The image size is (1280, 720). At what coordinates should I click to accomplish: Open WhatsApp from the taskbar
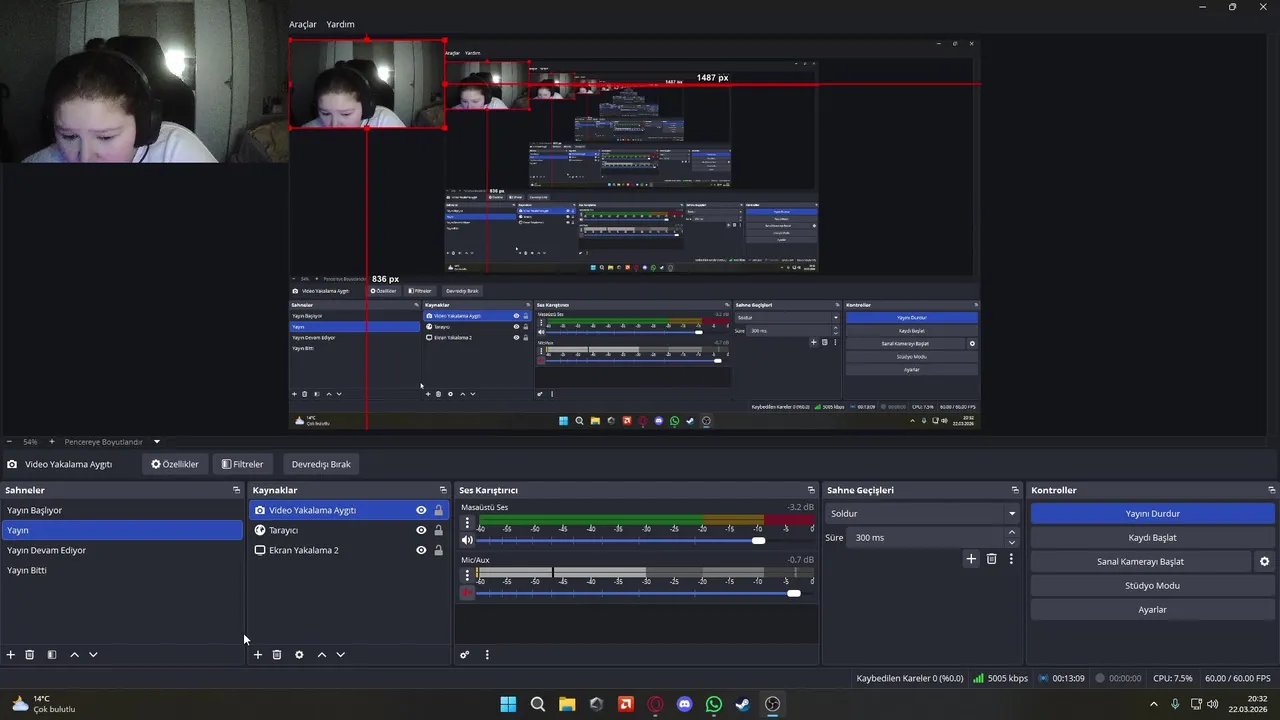click(714, 704)
